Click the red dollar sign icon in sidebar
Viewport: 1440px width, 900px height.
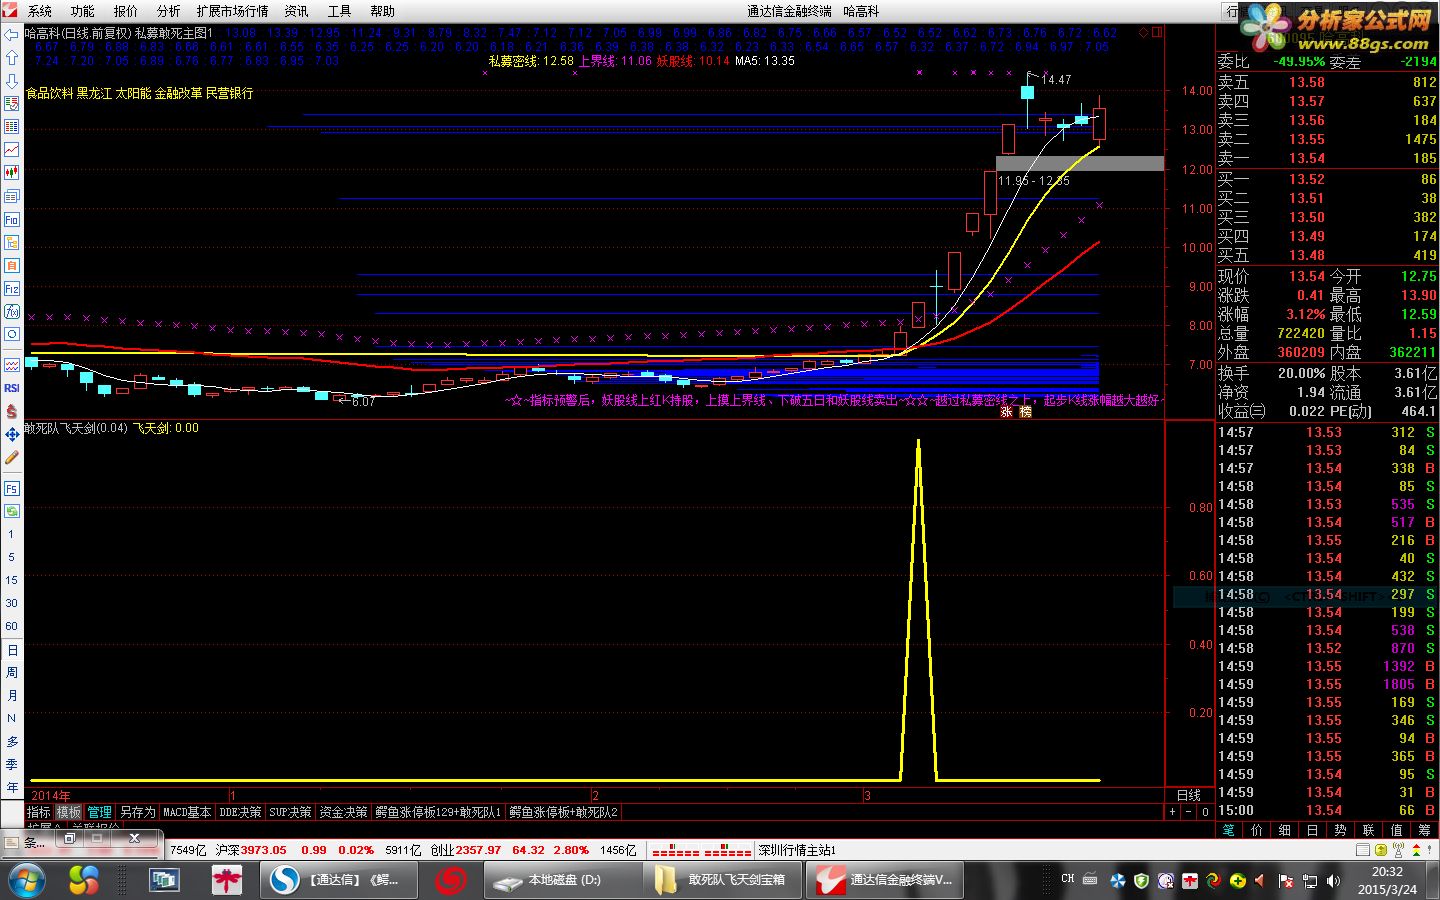11,411
